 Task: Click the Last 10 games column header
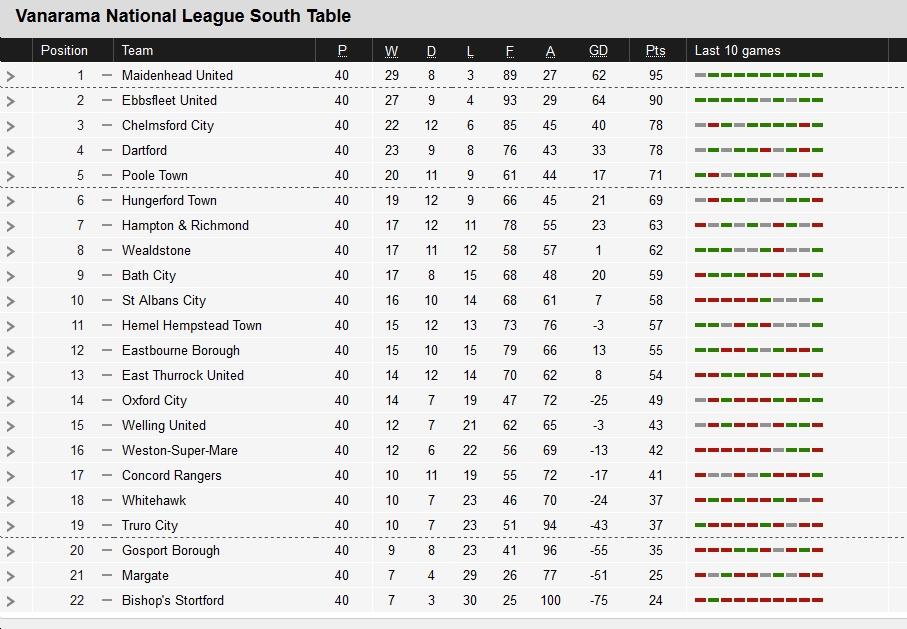[738, 51]
